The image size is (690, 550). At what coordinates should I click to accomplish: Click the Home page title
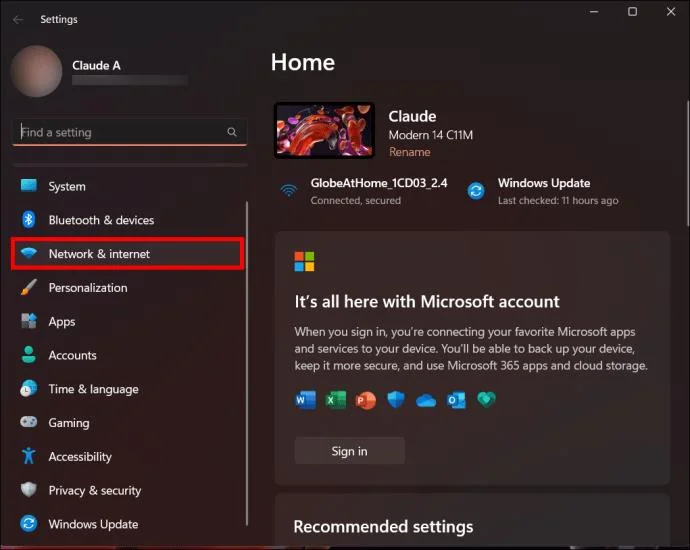[x=303, y=62]
